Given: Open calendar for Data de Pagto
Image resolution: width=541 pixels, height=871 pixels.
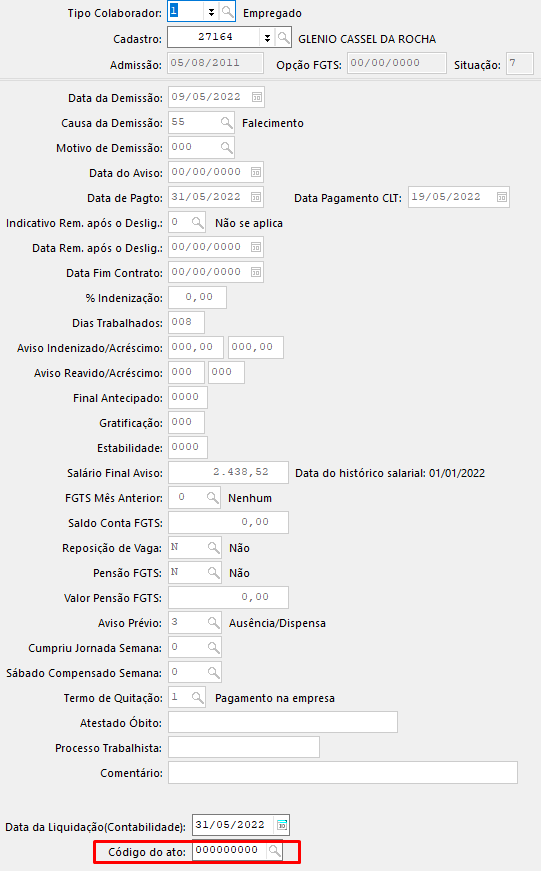Looking at the screenshot, I should (256, 197).
